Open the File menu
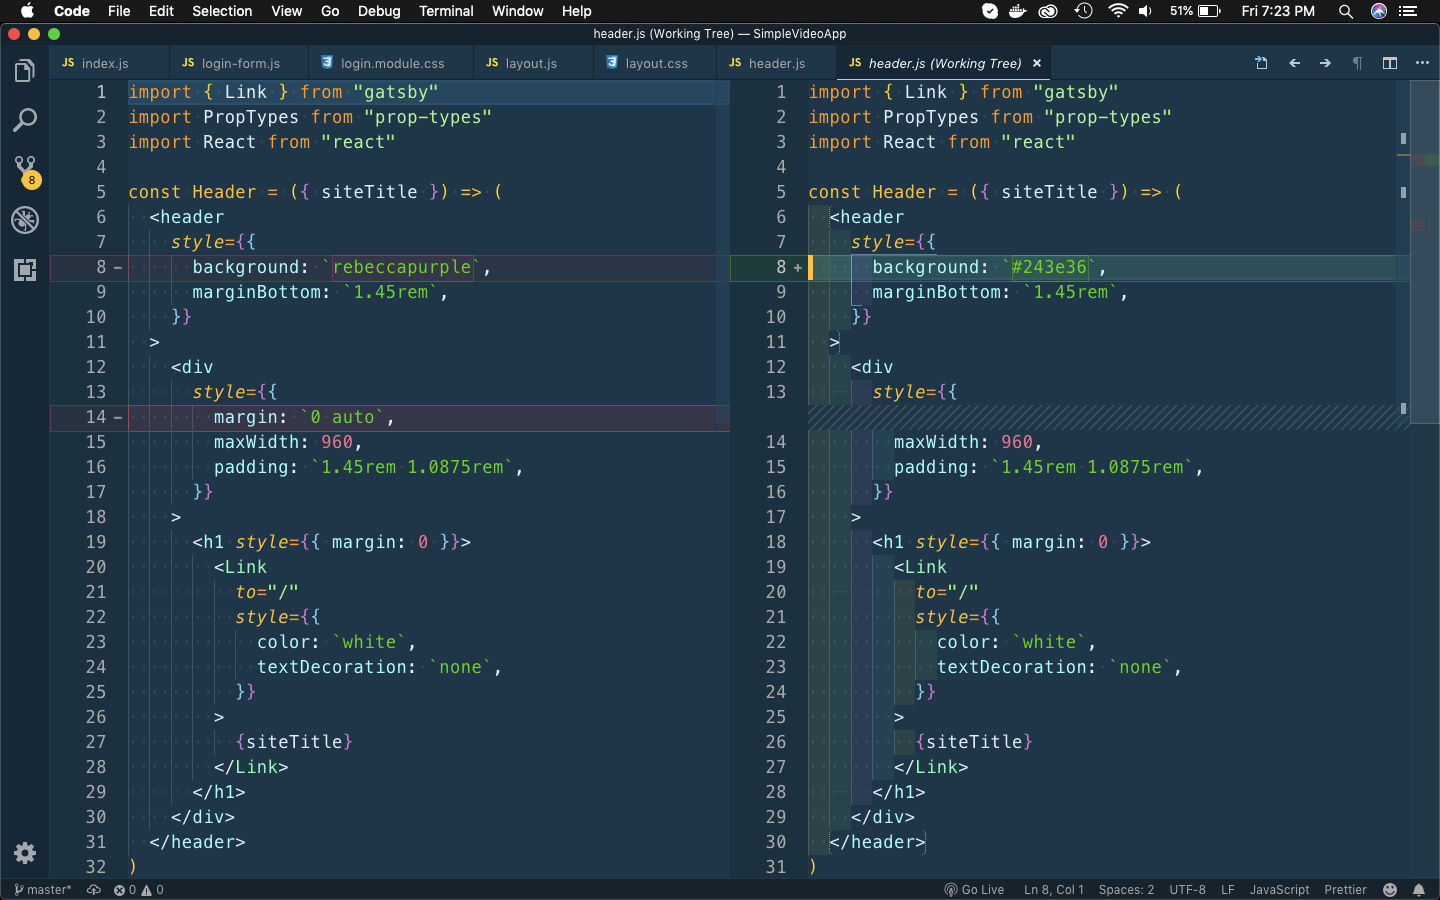This screenshot has height=900, width=1440. (x=119, y=11)
